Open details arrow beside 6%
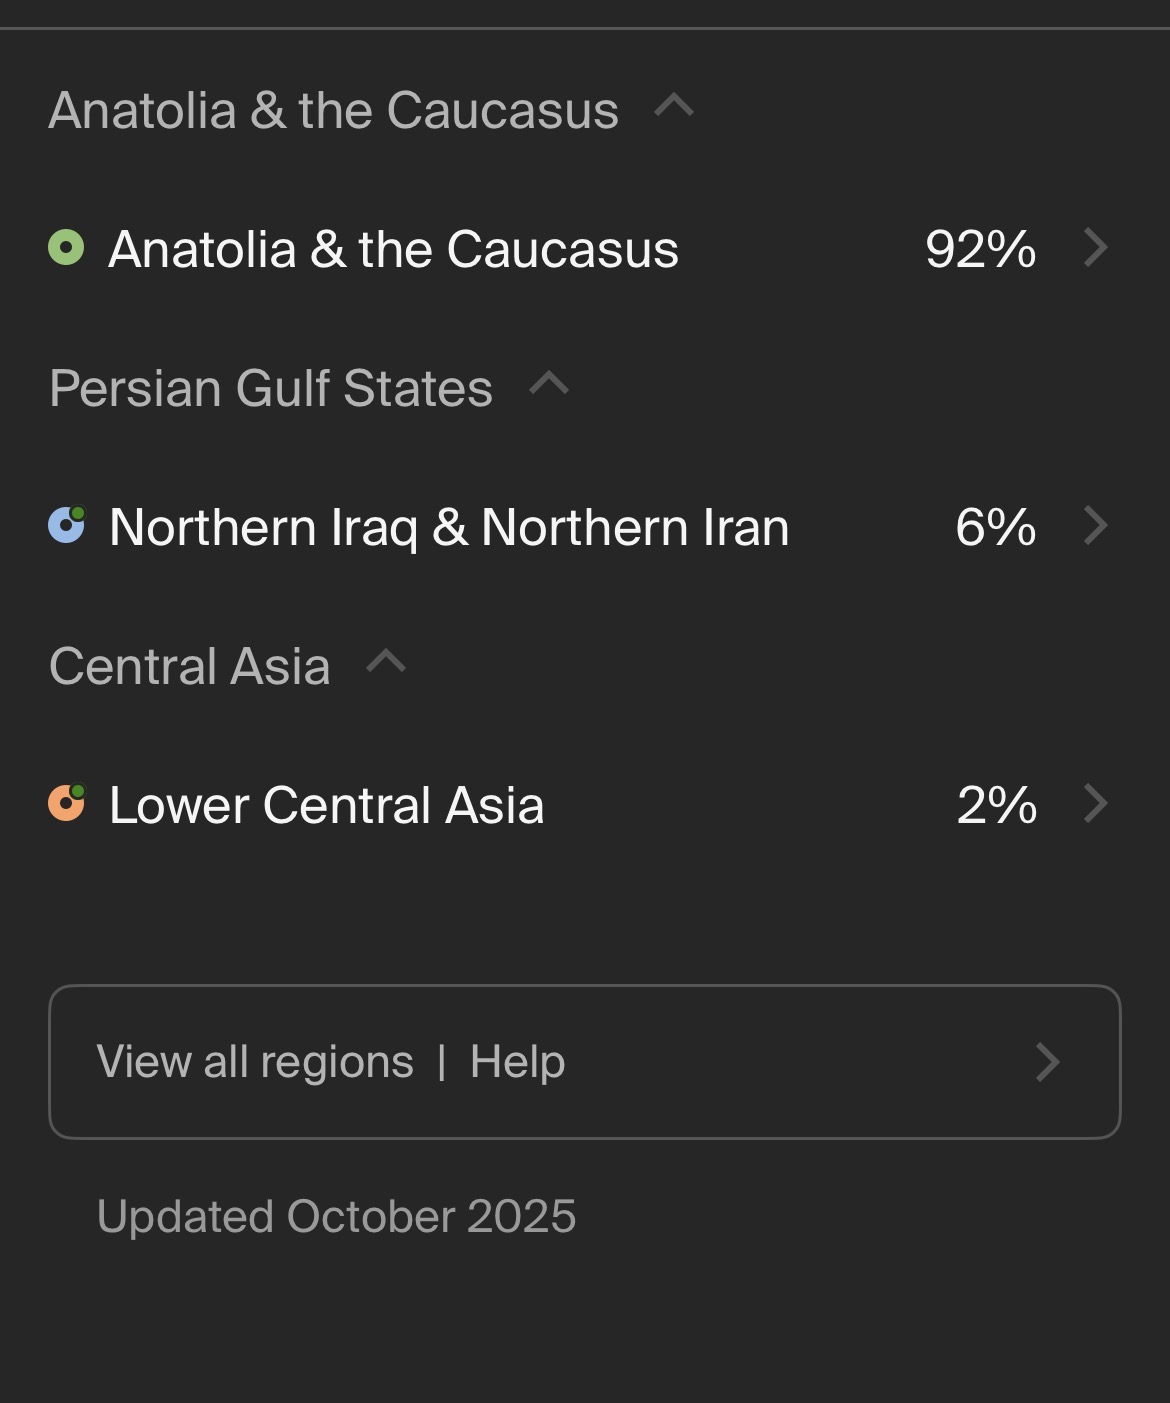Screen dimensions: 1170x1403 coord(1096,525)
